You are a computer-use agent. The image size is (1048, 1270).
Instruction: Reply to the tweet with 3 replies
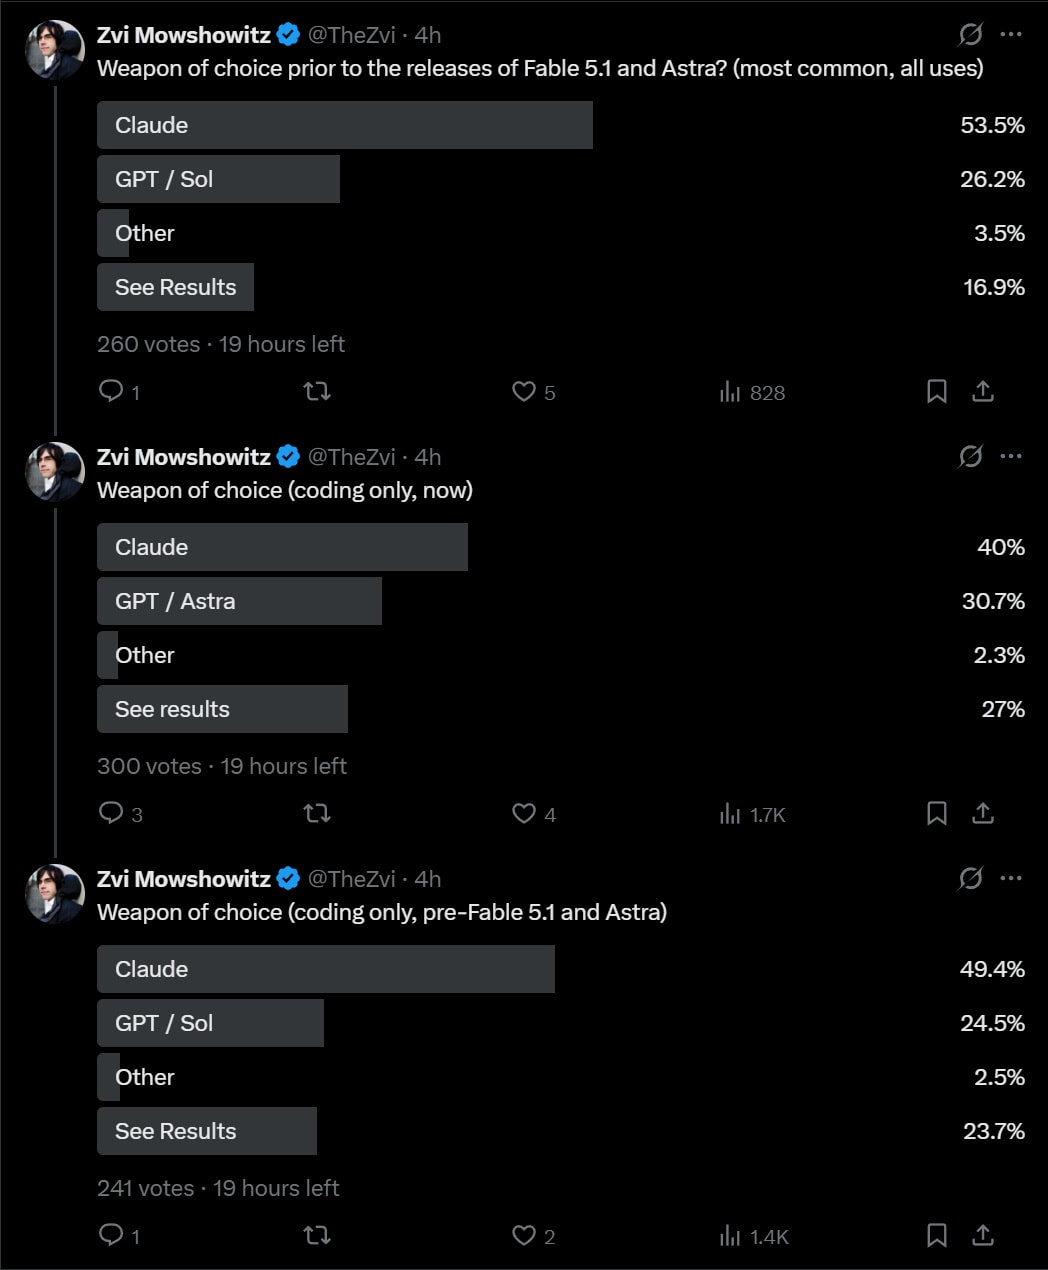pyautogui.click(x=111, y=813)
